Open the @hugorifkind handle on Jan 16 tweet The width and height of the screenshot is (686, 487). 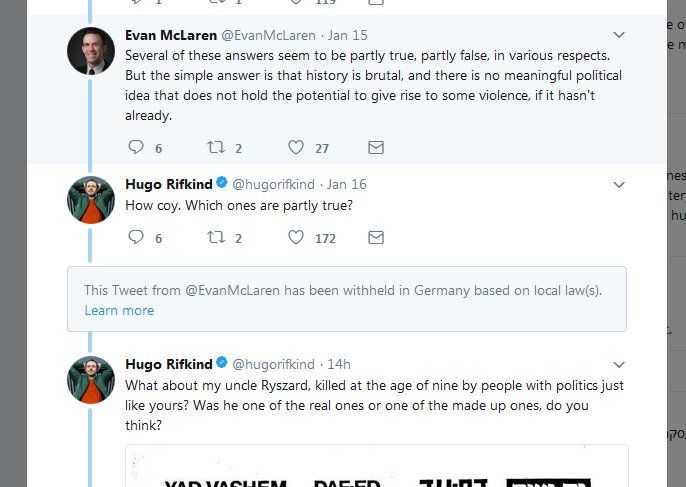(x=273, y=184)
